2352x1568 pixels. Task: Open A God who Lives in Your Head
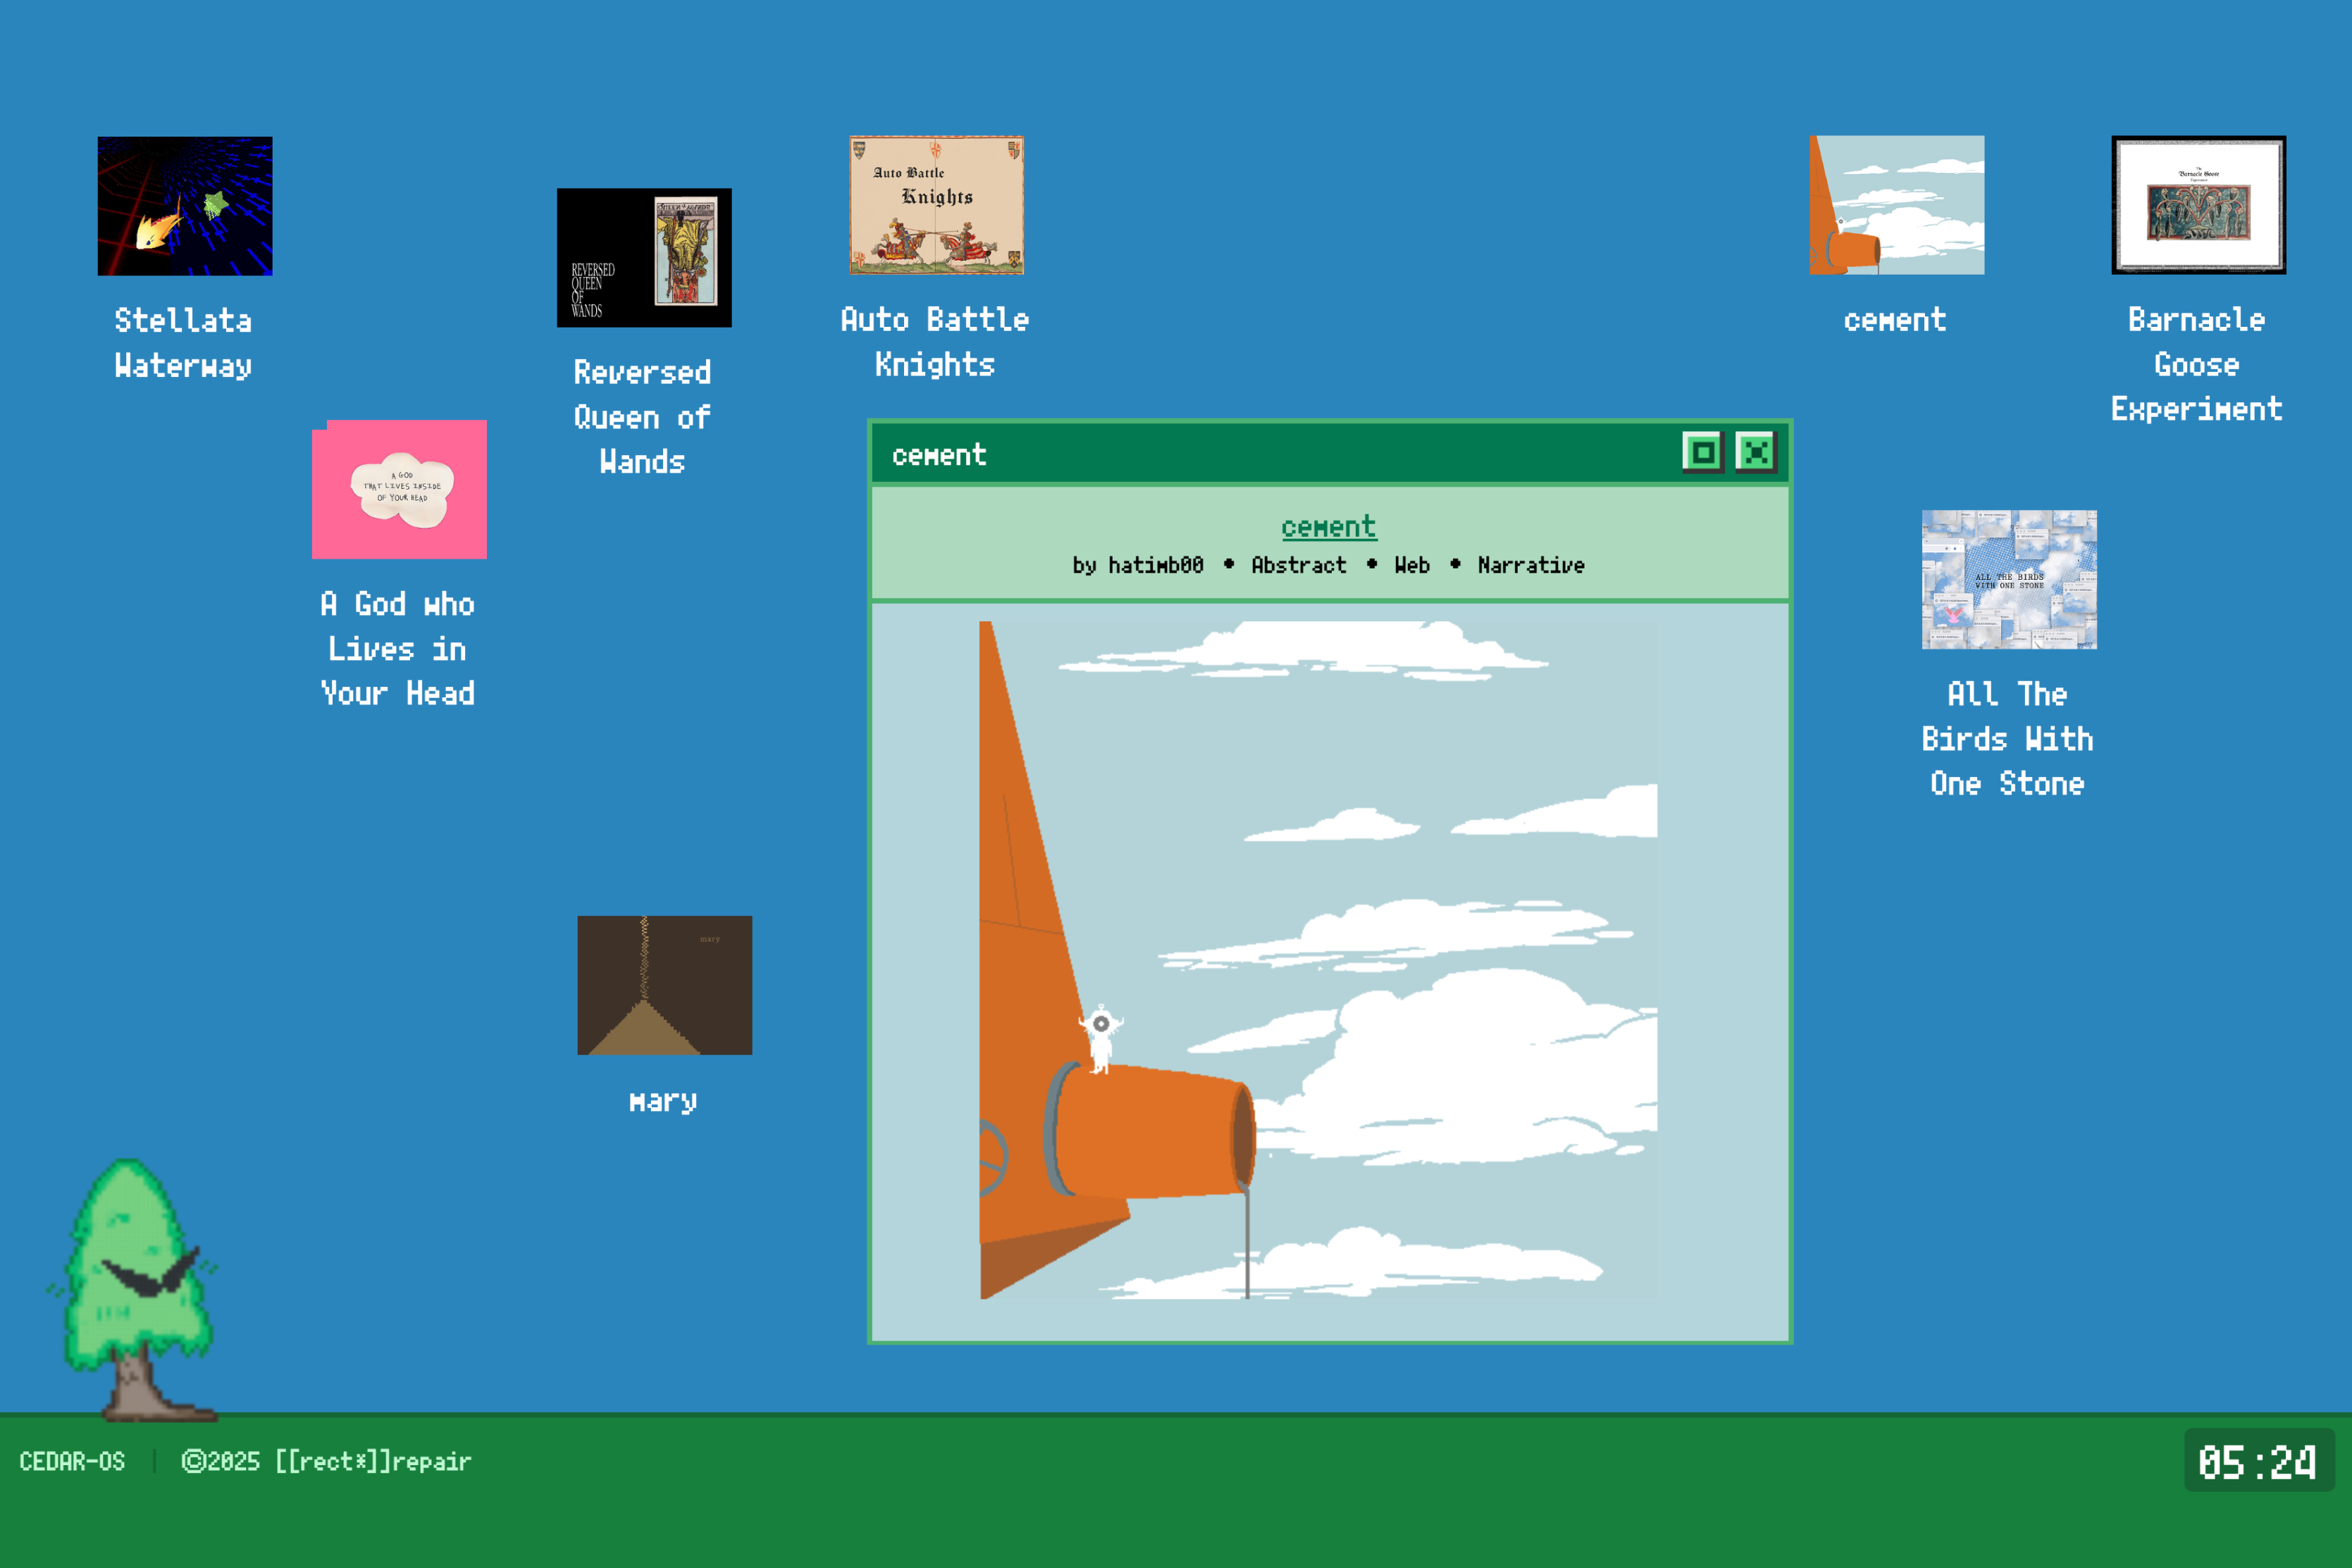click(x=399, y=489)
